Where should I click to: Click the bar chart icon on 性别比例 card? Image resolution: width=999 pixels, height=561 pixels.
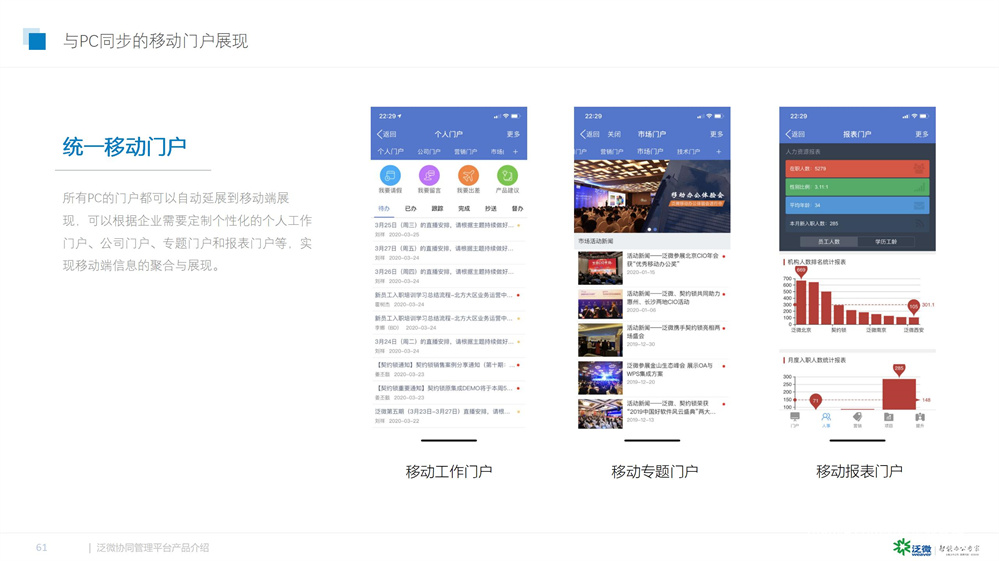pyautogui.click(x=919, y=187)
